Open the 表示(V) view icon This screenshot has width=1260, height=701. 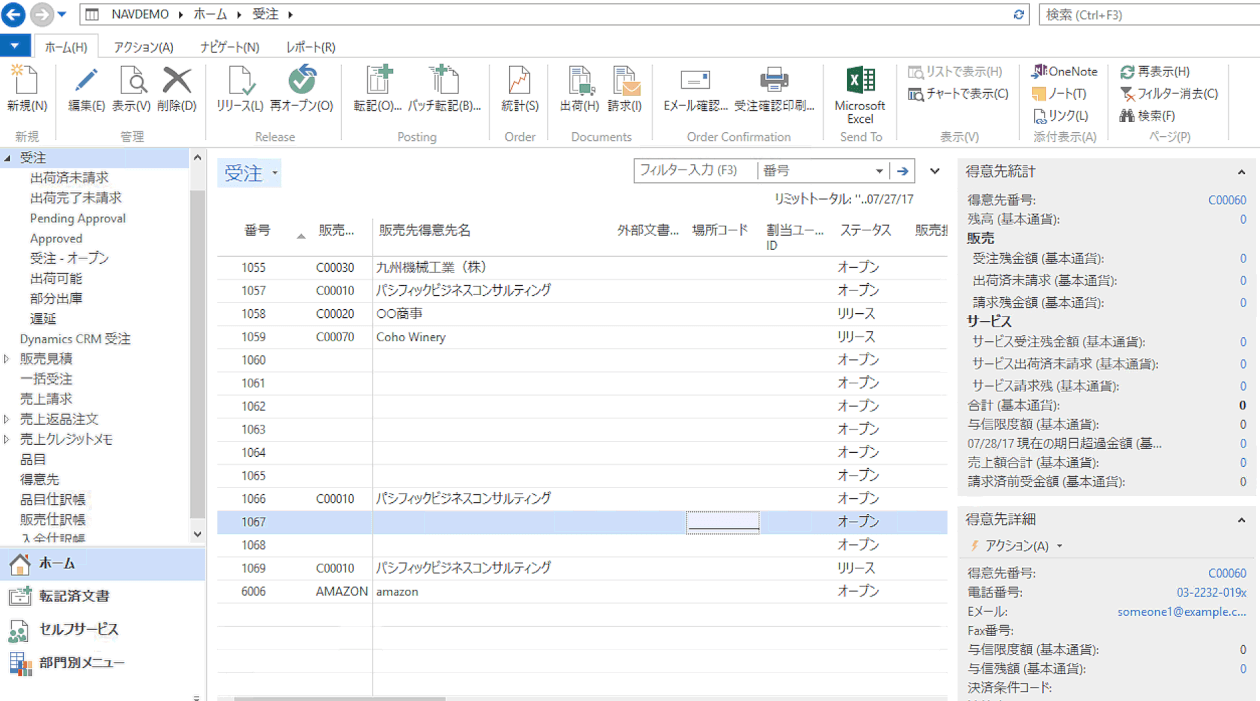pyautogui.click(x=131, y=81)
